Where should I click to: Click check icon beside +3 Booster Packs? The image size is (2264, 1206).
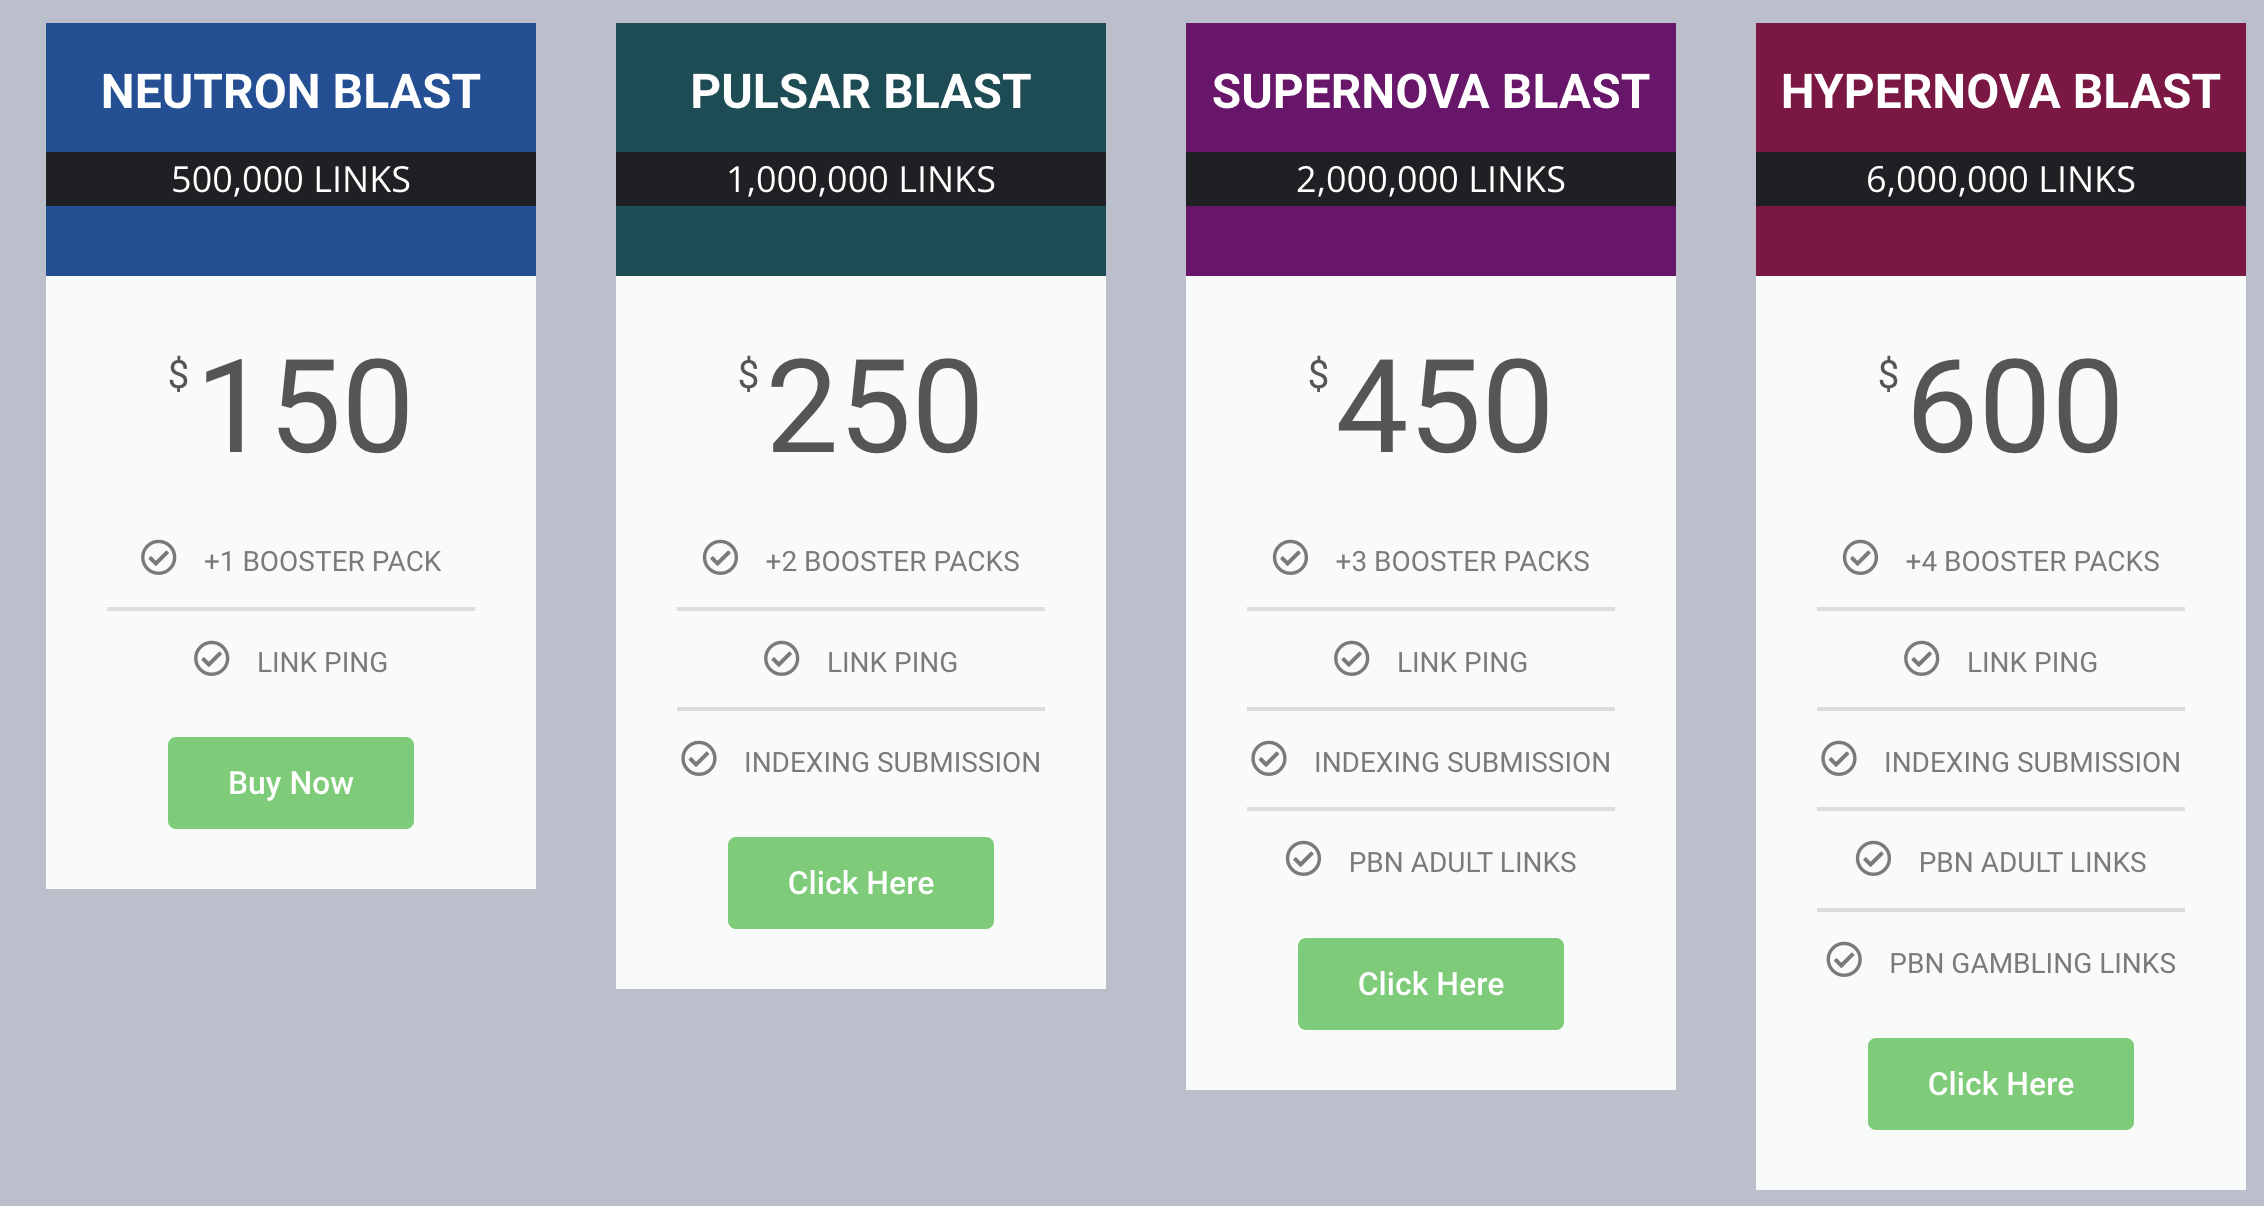1290,558
